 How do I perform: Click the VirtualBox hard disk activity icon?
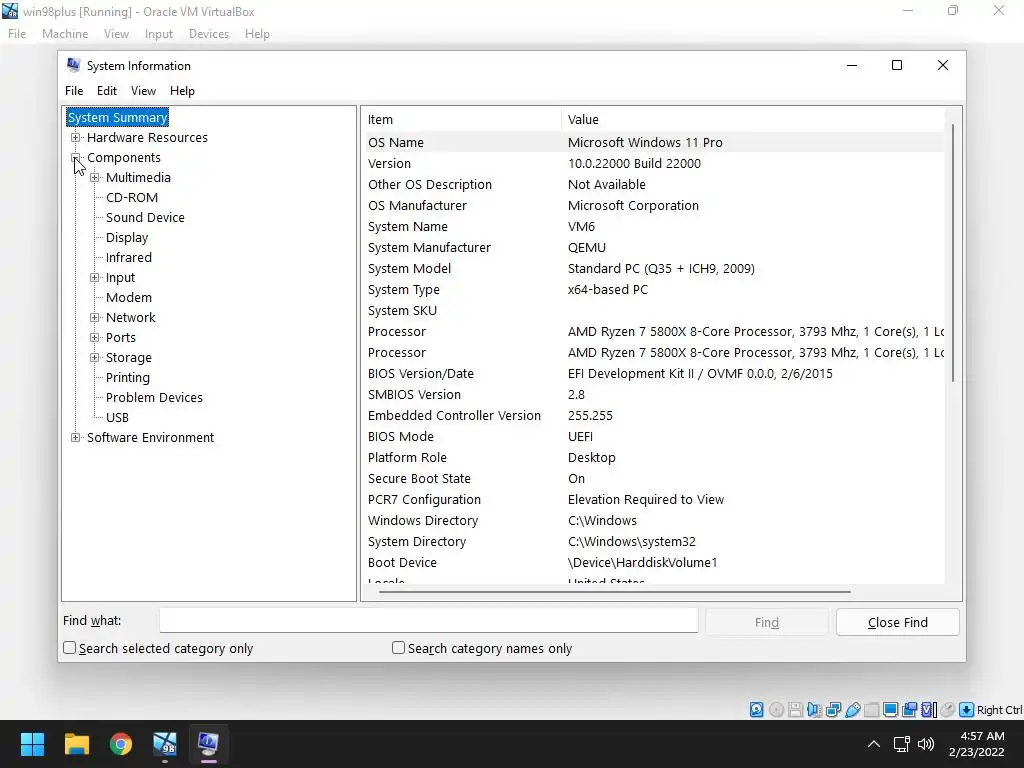(756, 709)
